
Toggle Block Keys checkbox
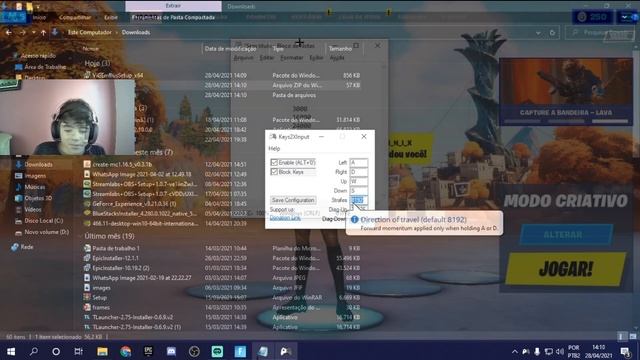click(x=274, y=172)
